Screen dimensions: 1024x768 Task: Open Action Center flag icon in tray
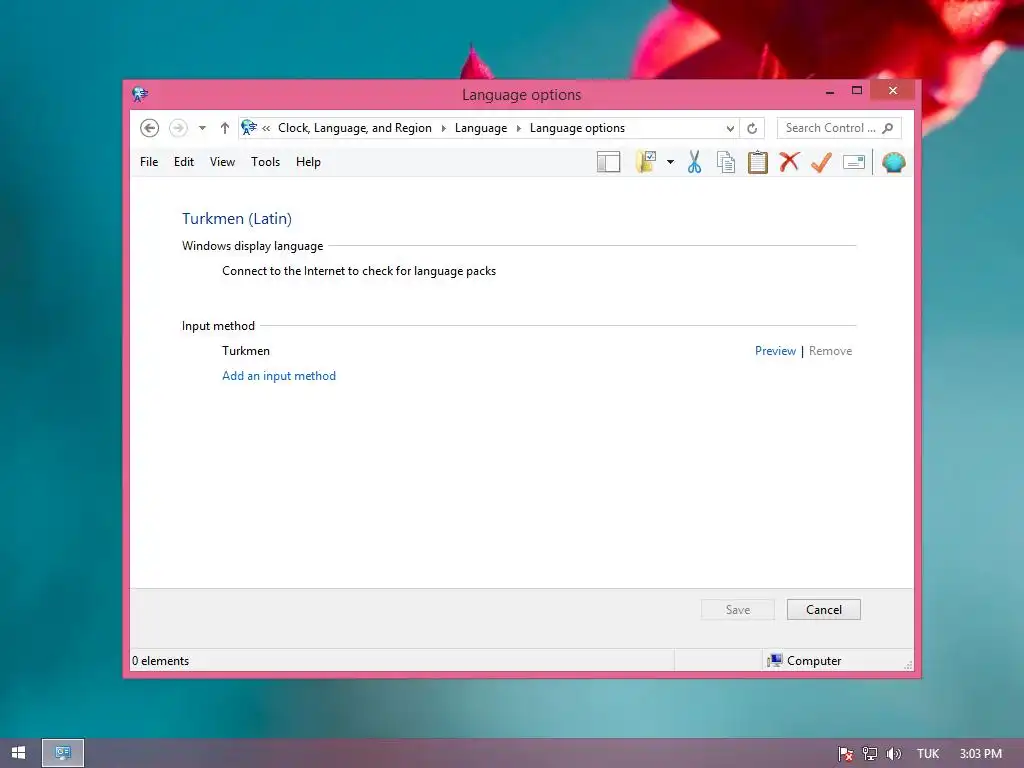(x=846, y=754)
